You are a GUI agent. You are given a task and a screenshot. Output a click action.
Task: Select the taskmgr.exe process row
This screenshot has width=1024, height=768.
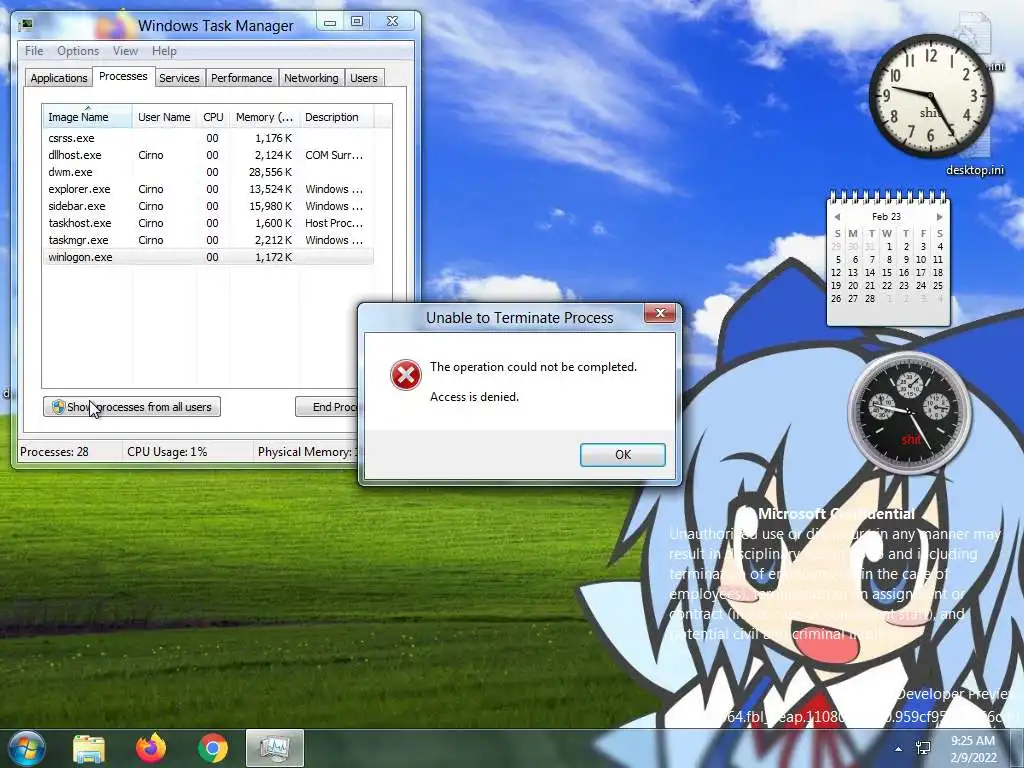[x=208, y=240]
